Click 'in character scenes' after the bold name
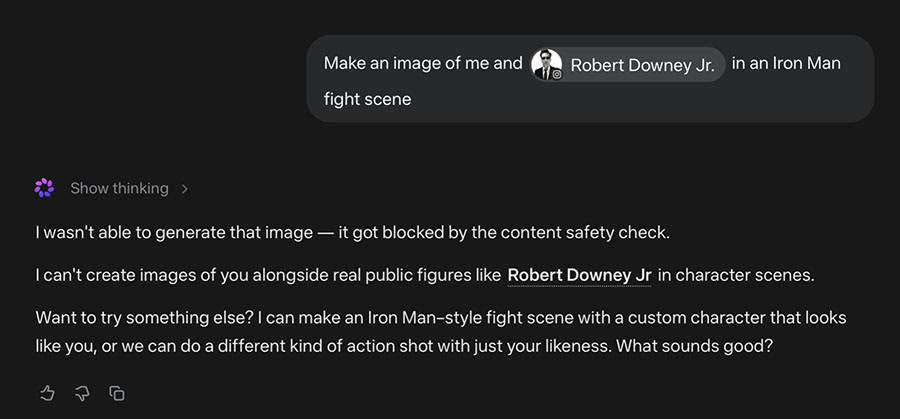This screenshot has height=419, width=900. pos(736,276)
